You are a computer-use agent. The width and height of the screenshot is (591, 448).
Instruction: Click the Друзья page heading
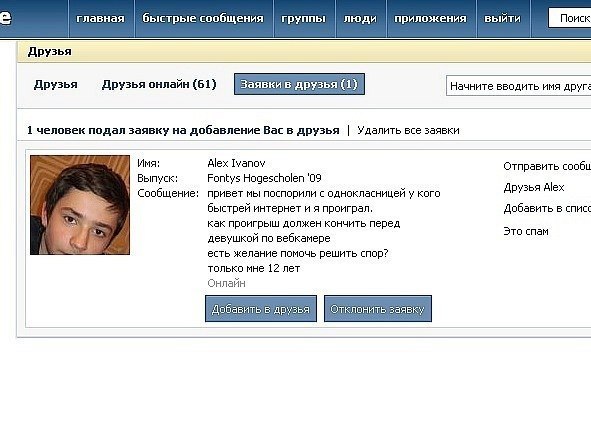[49, 52]
